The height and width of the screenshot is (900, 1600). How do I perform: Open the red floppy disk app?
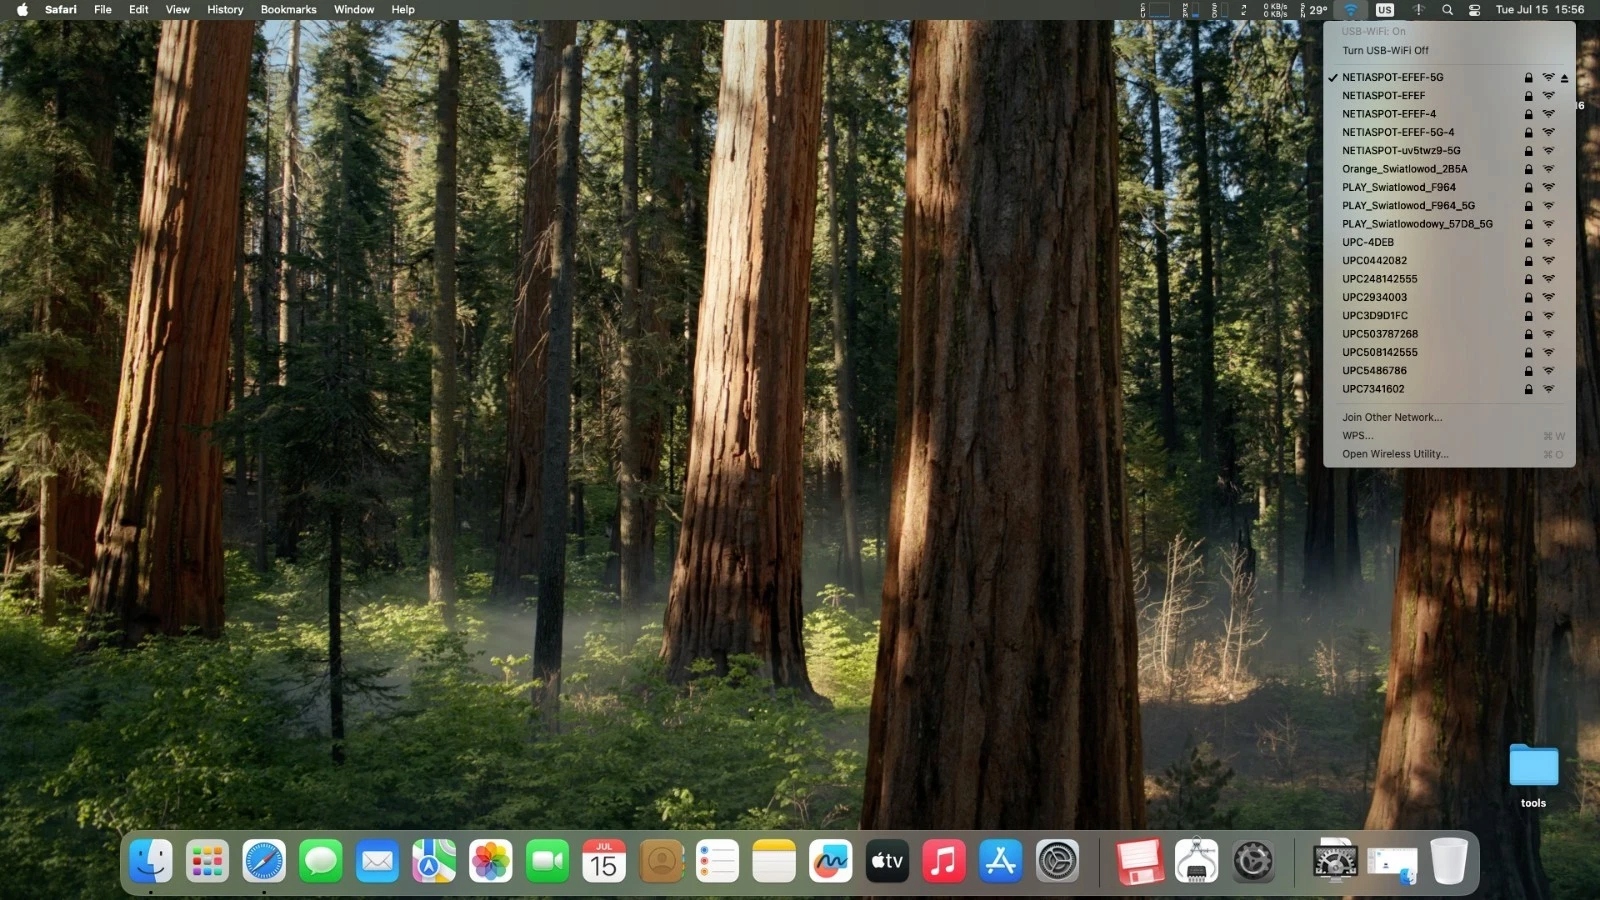(1139, 861)
